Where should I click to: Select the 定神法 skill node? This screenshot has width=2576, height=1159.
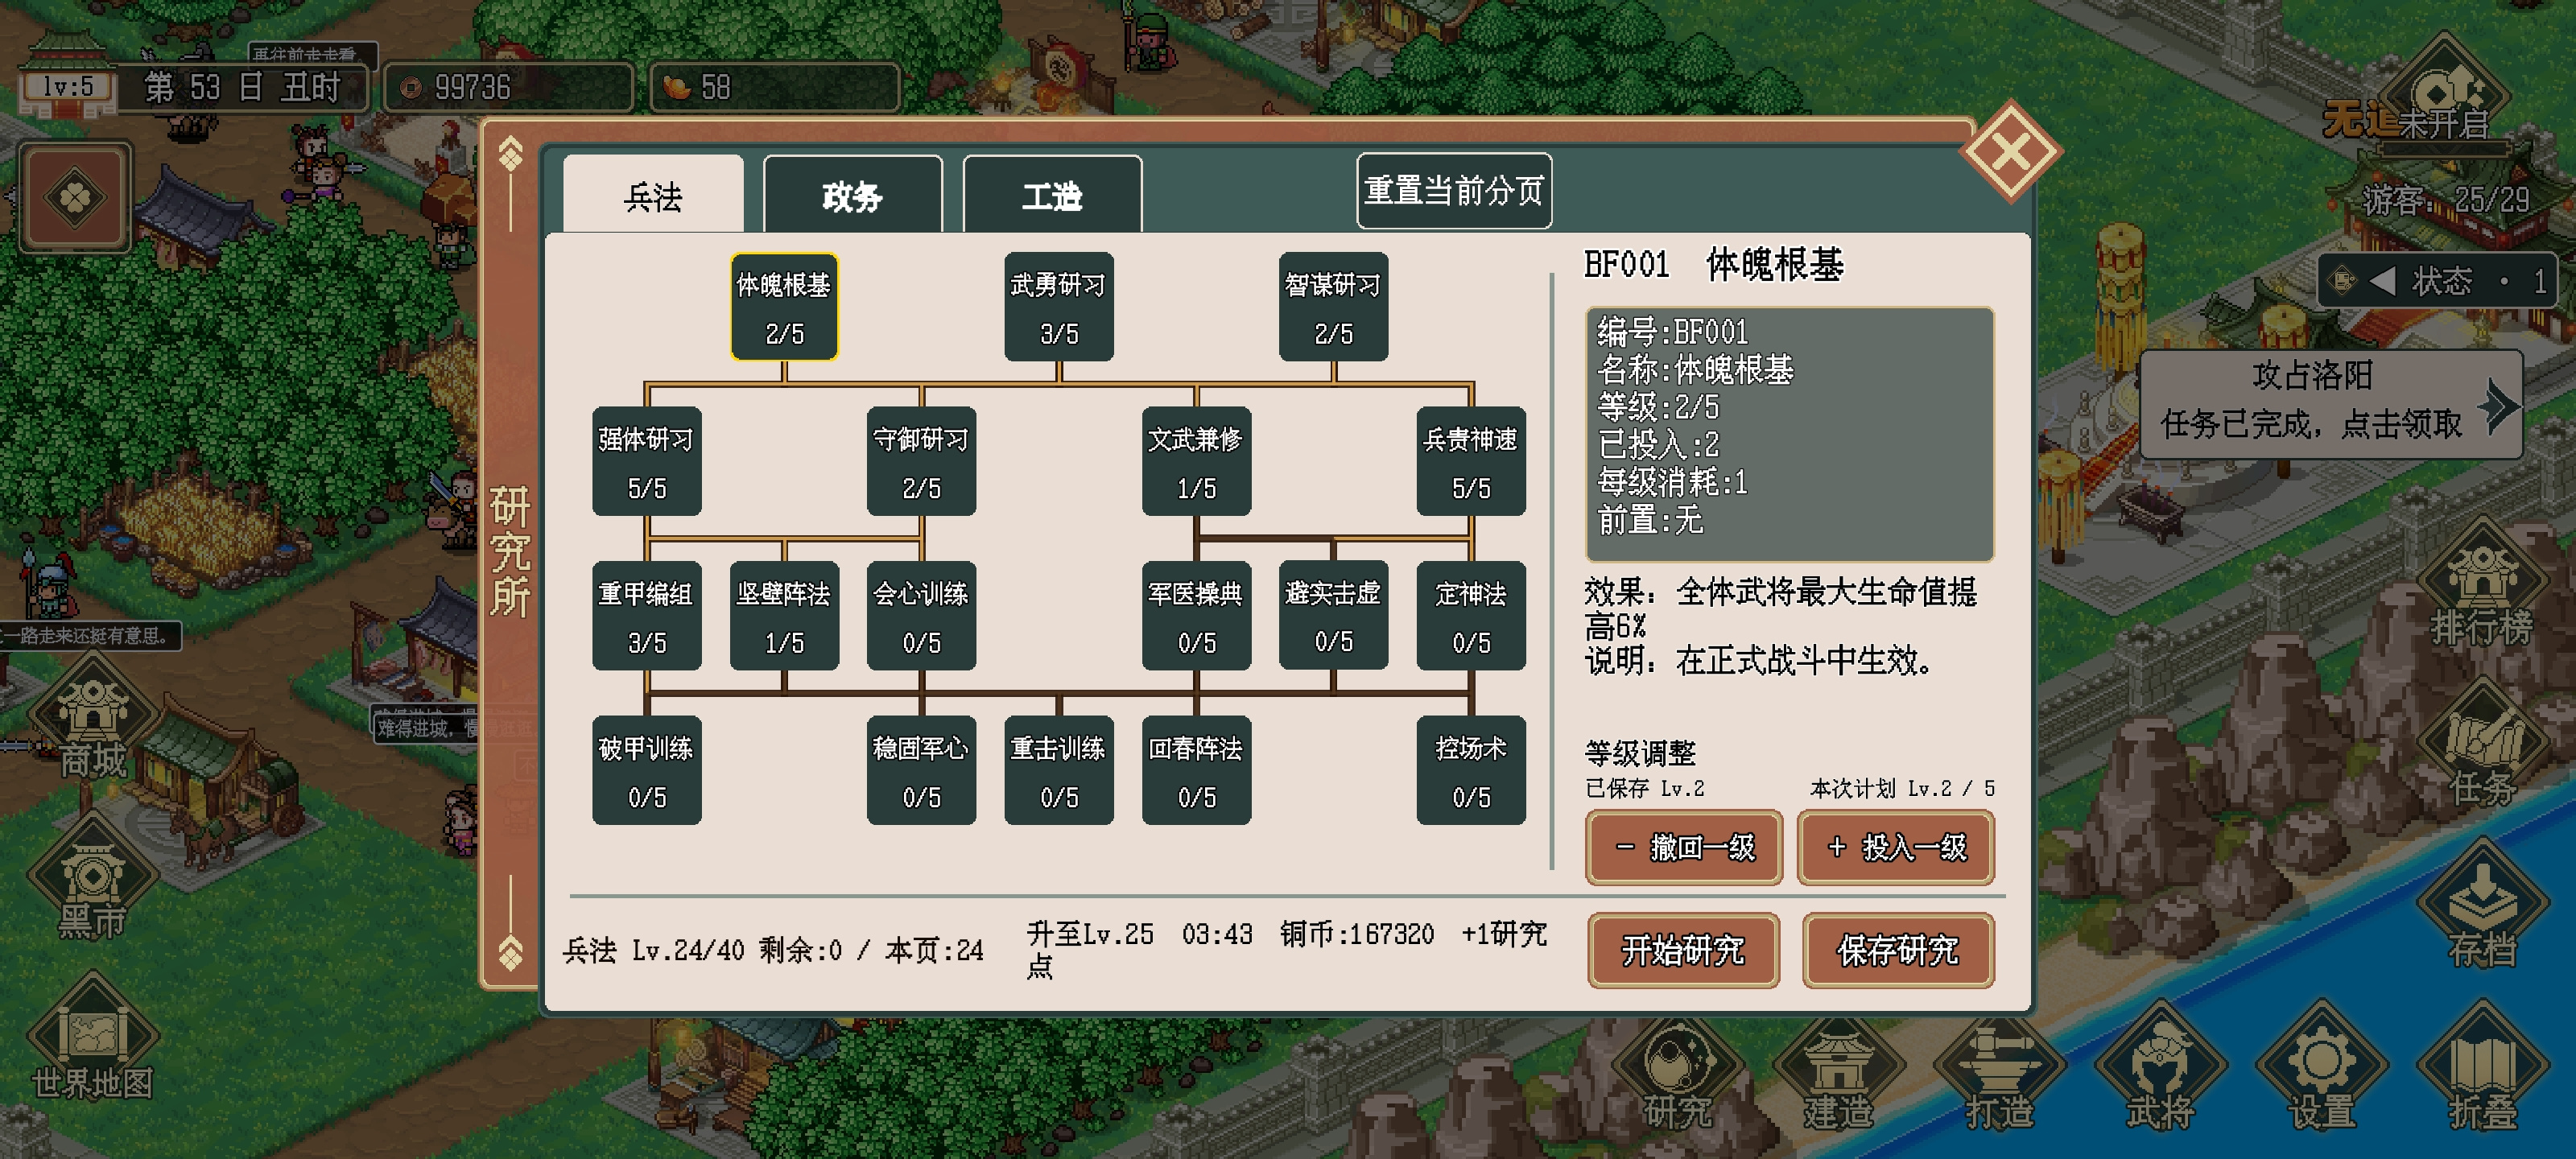1471,616
